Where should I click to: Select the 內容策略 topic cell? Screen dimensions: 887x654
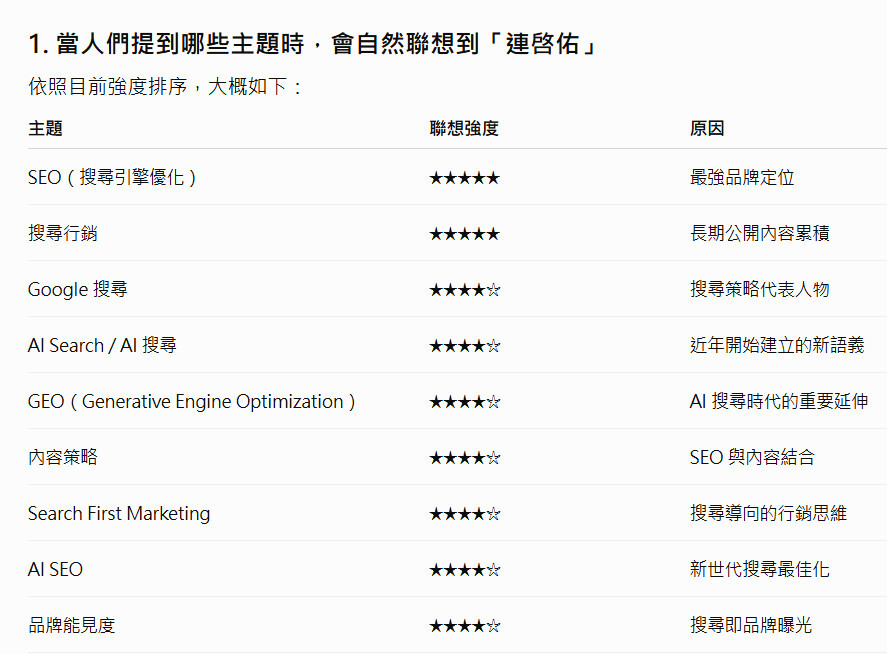tap(63, 457)
